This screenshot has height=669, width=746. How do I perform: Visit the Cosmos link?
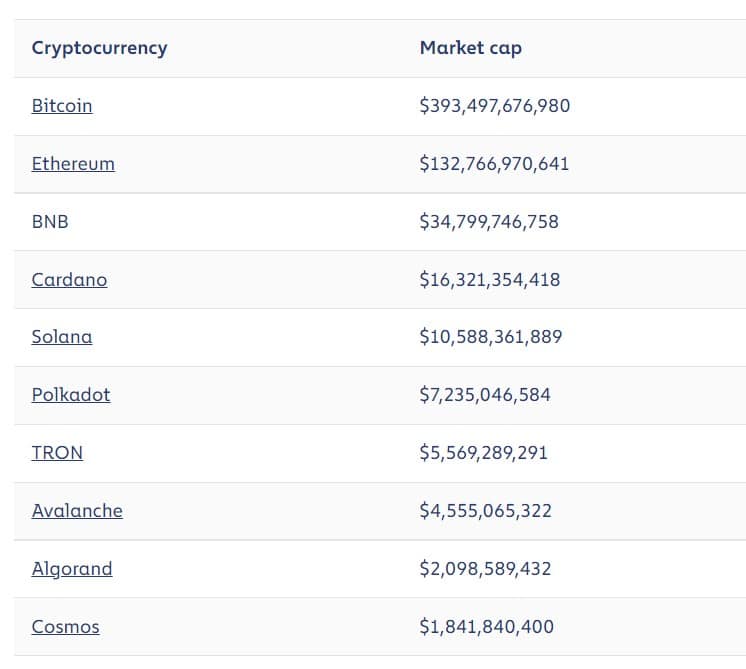point(66,627)
